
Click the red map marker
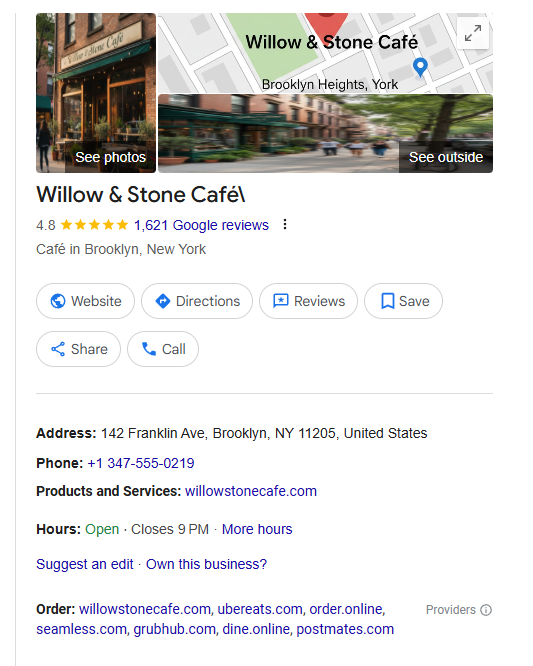tap(326, 25)
